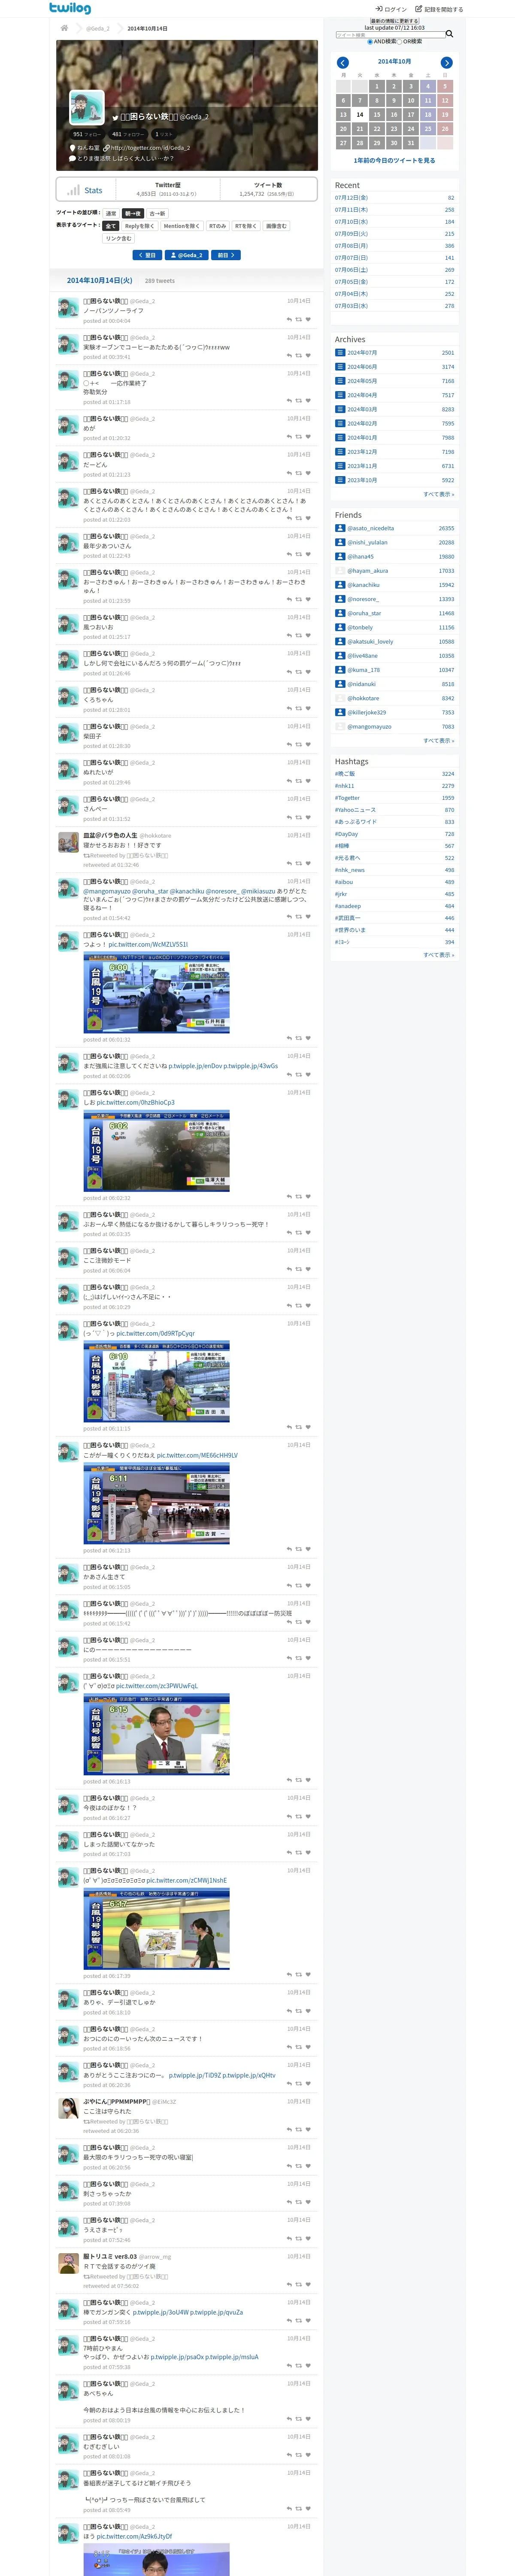Click ログイン at the top
This screenshot has height=2576, width=515.
pos(391,9)
